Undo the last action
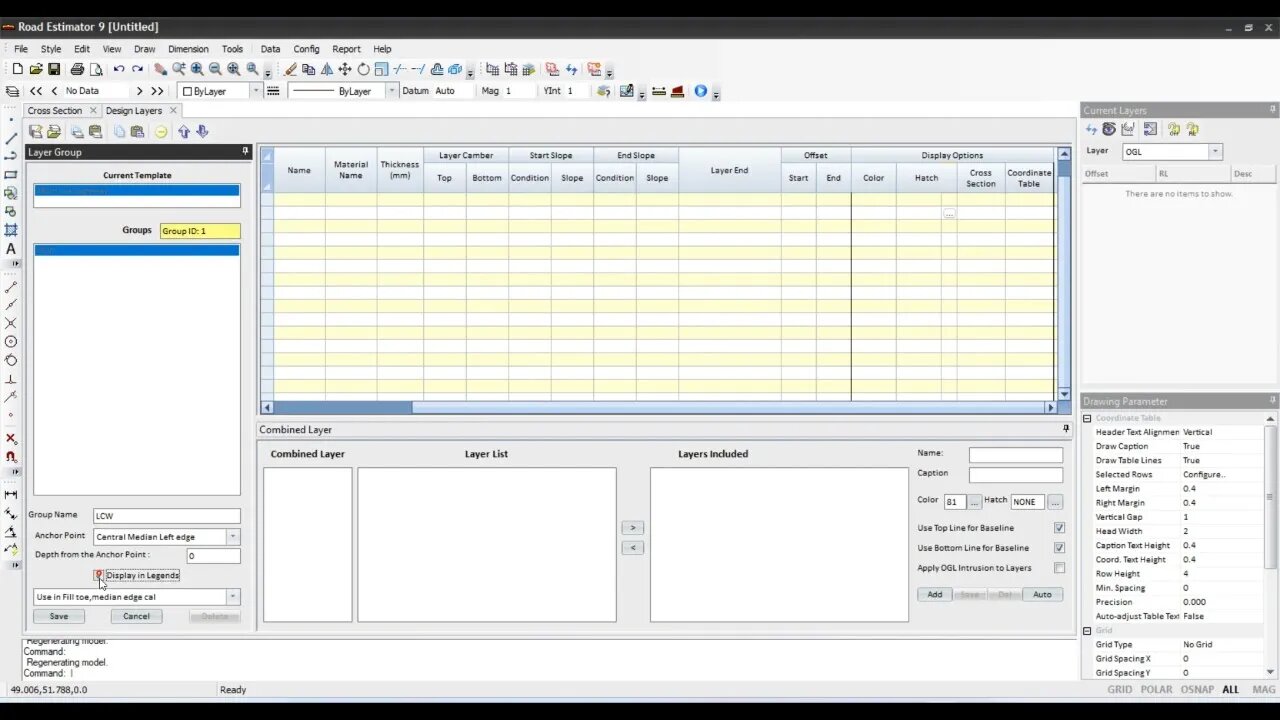Screen dimensions: 1280x720 coord(119,69)
